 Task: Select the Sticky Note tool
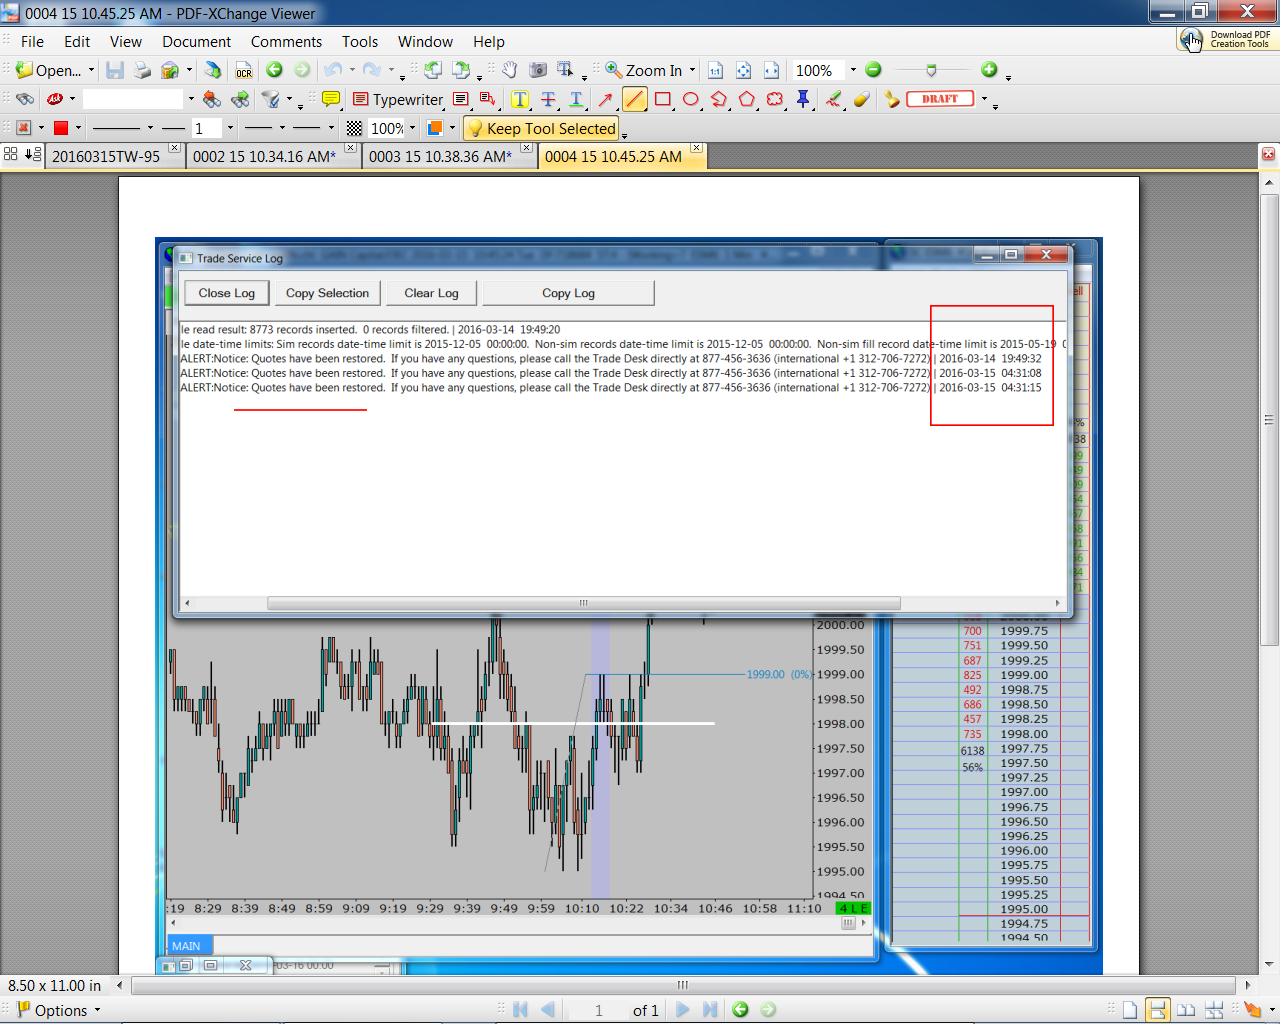(x=331, y=99)
